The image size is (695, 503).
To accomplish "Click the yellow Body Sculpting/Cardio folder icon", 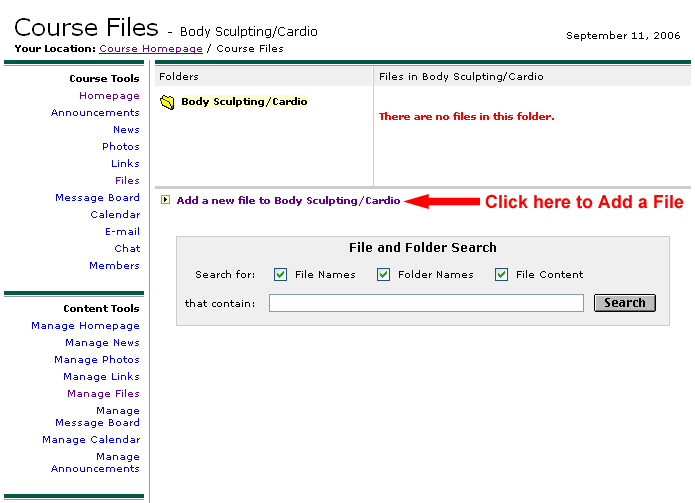I will (167, 102).
